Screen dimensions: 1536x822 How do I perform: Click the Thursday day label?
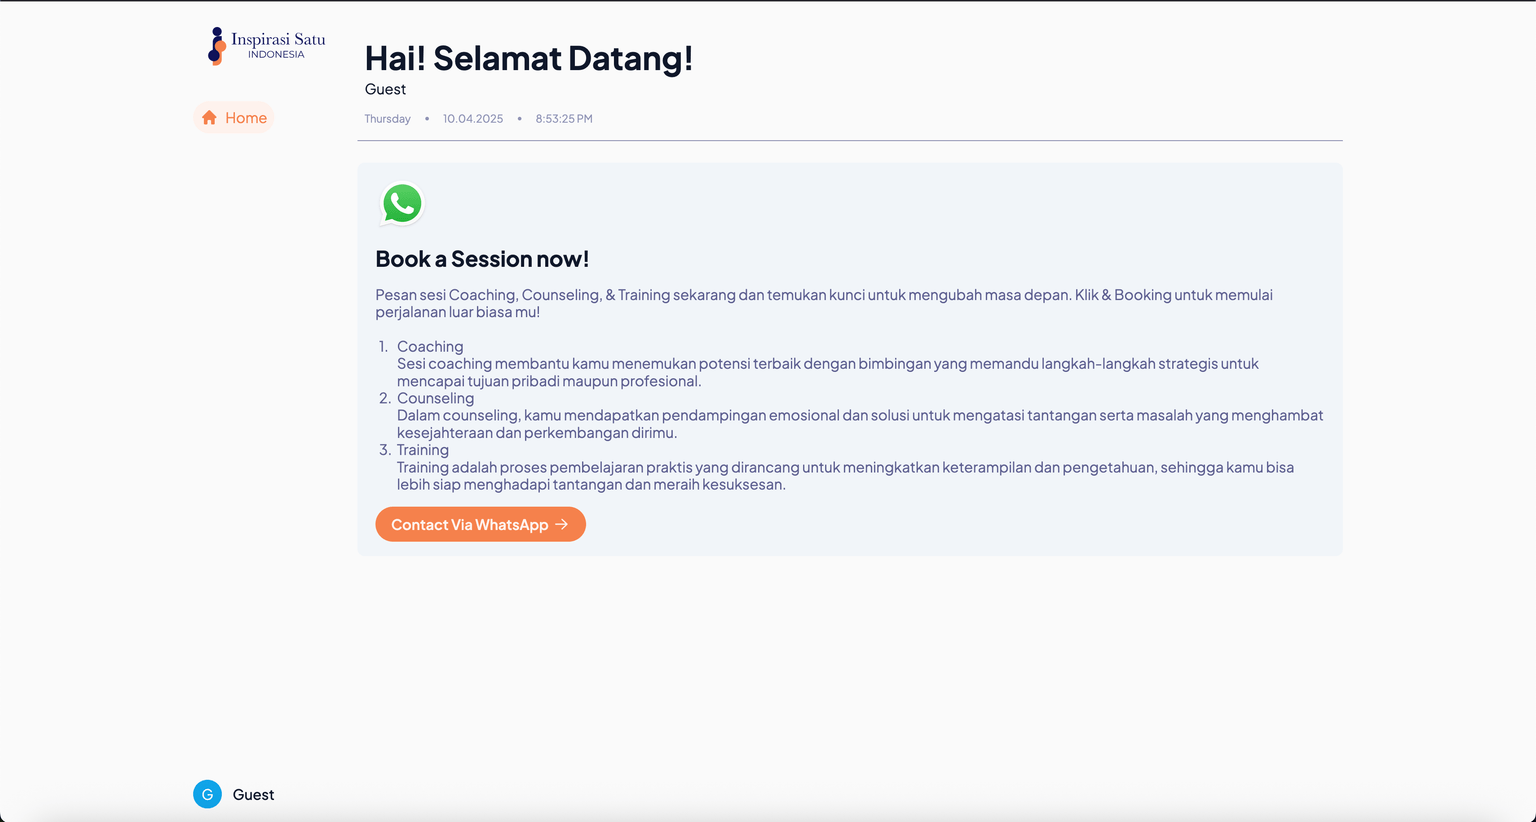click(387, 119)
